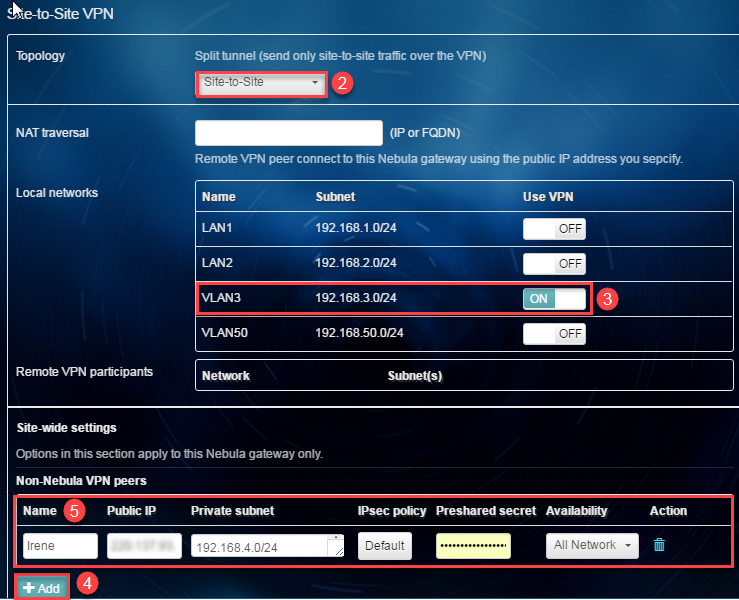Click the Action column header
The image size is (739, 600).
[x=668, y=511]
